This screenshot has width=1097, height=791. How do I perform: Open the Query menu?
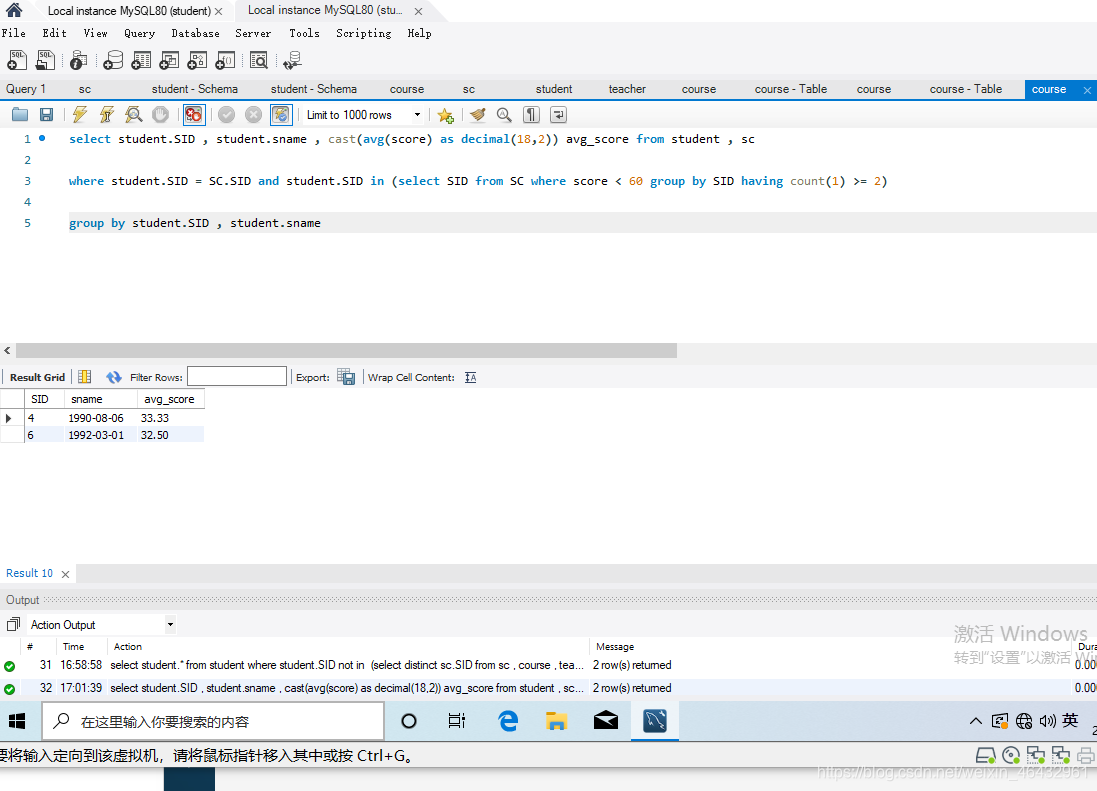[x=139, y=33]
